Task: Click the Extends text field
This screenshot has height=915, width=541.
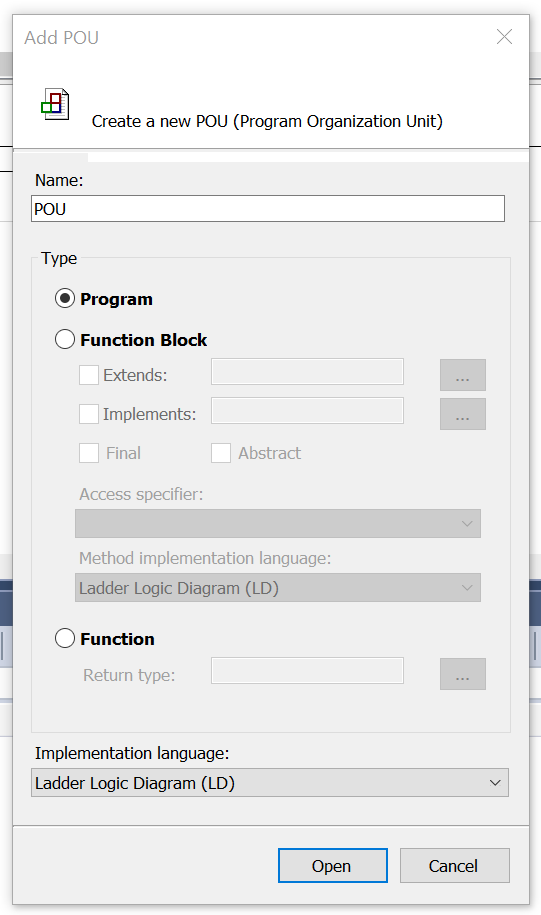Action: [x=307, y=372]
